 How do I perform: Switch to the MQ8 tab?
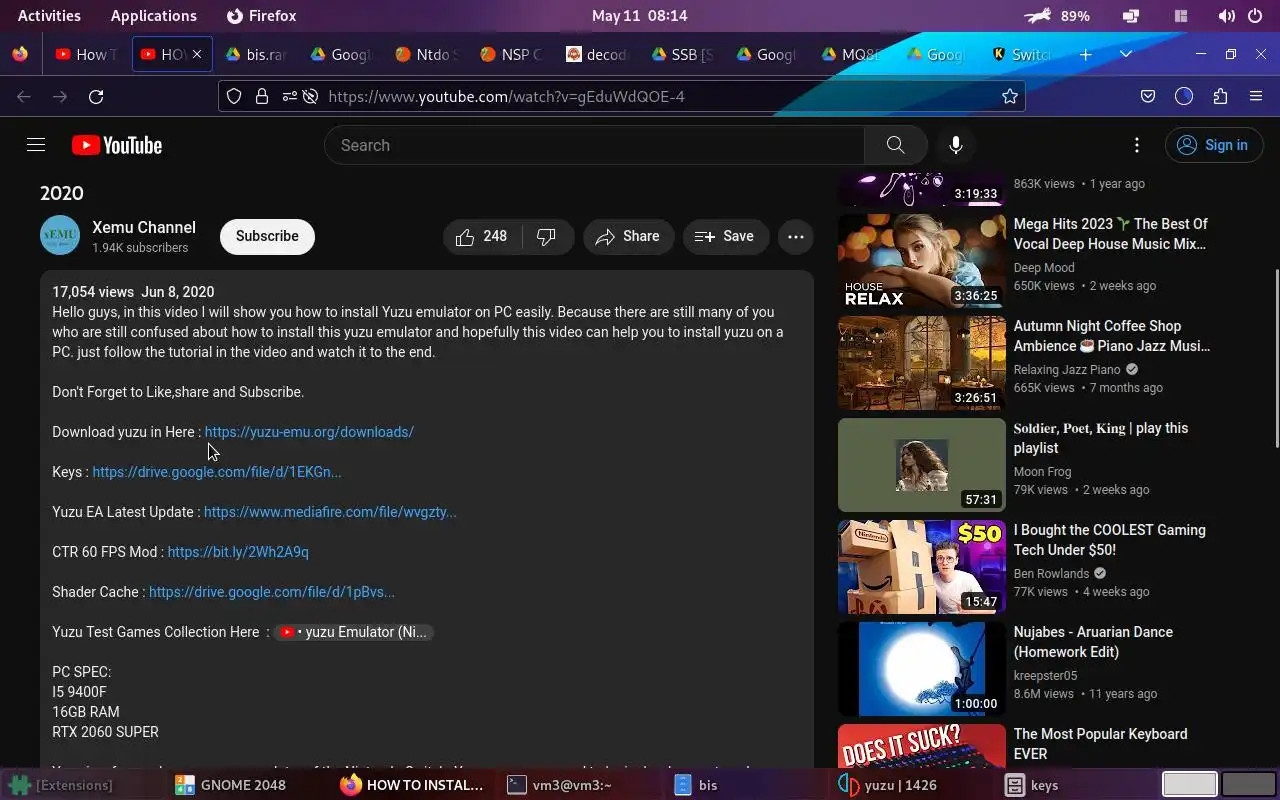(x=852, y=54)
